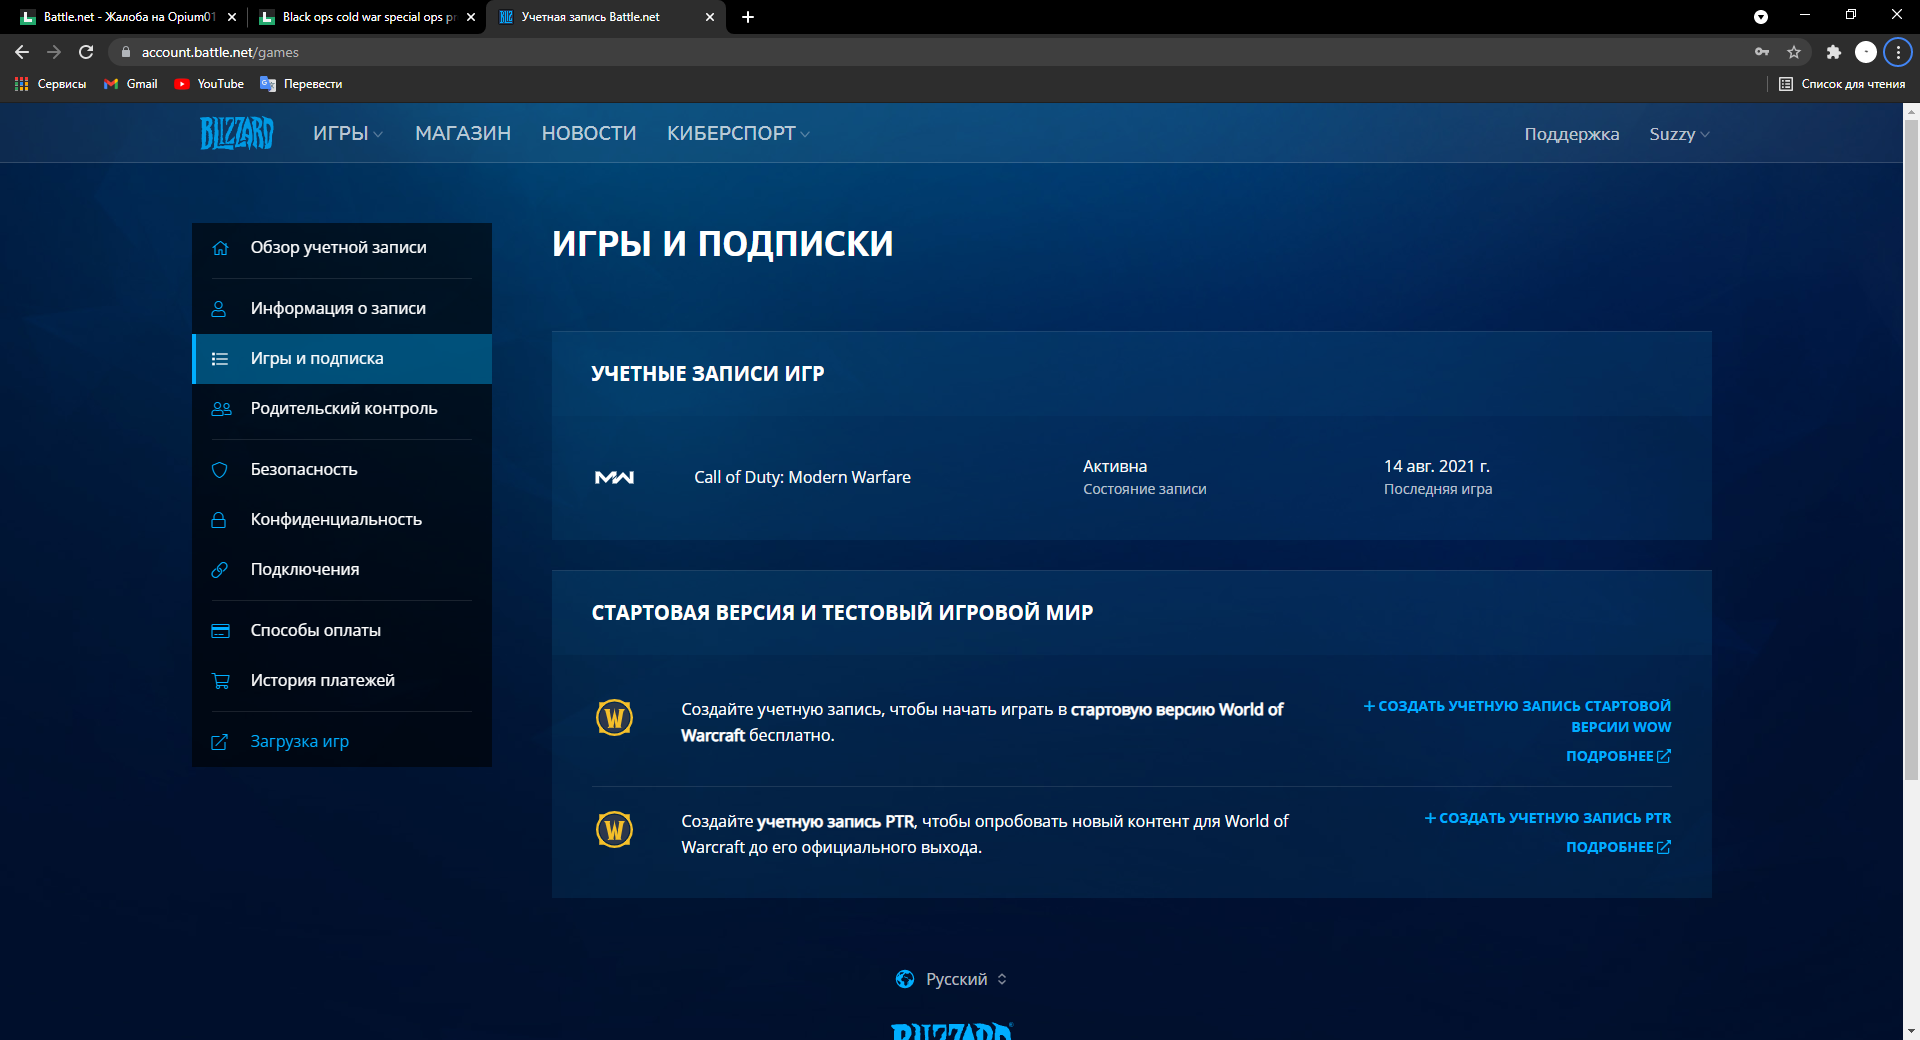
Task: Click the browser back arrow
Action: click(22, 52)
